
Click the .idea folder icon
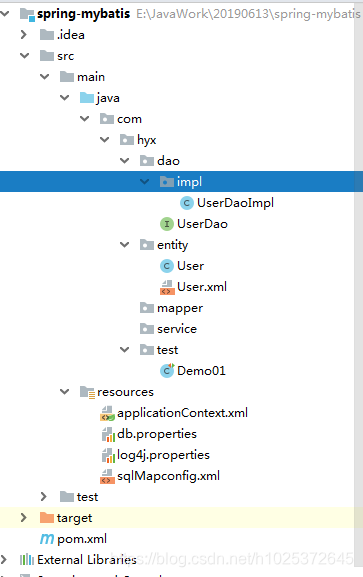coord(47,35)
